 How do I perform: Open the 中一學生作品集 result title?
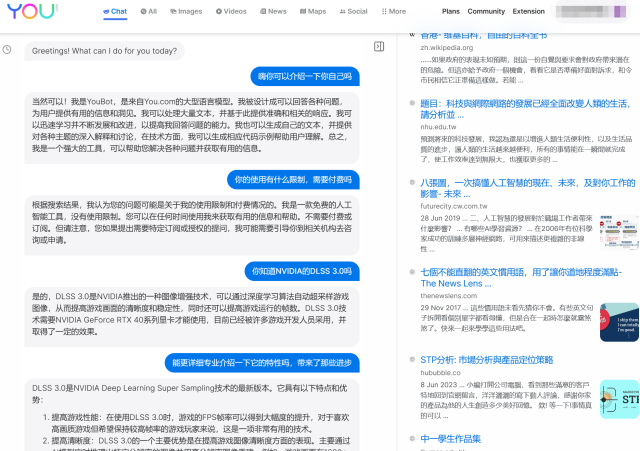[x=451, y=439]
